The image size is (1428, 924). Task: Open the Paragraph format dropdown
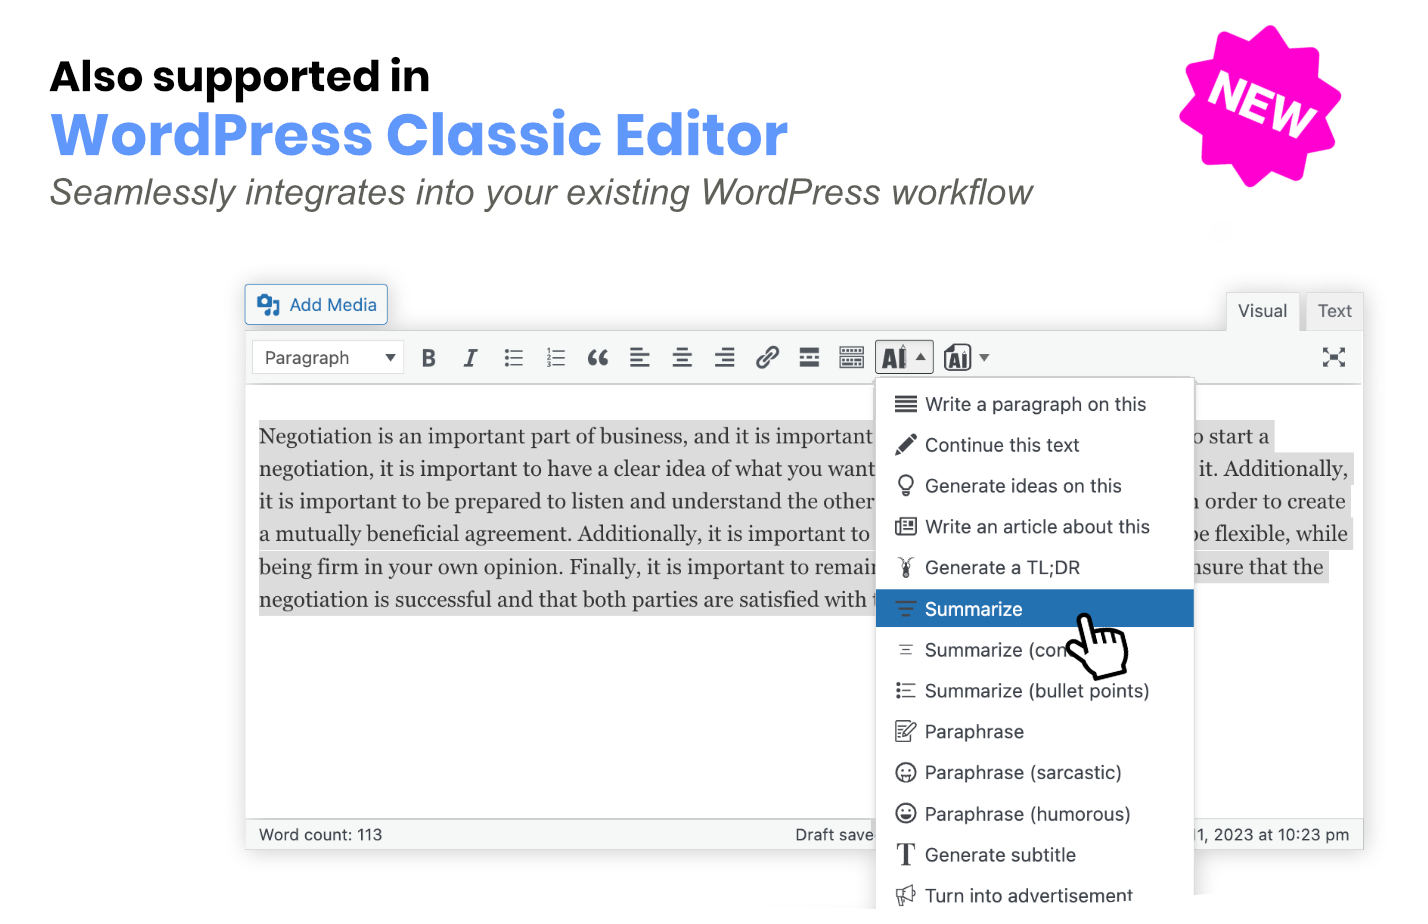pyautogui.click(x=328, y=358)
